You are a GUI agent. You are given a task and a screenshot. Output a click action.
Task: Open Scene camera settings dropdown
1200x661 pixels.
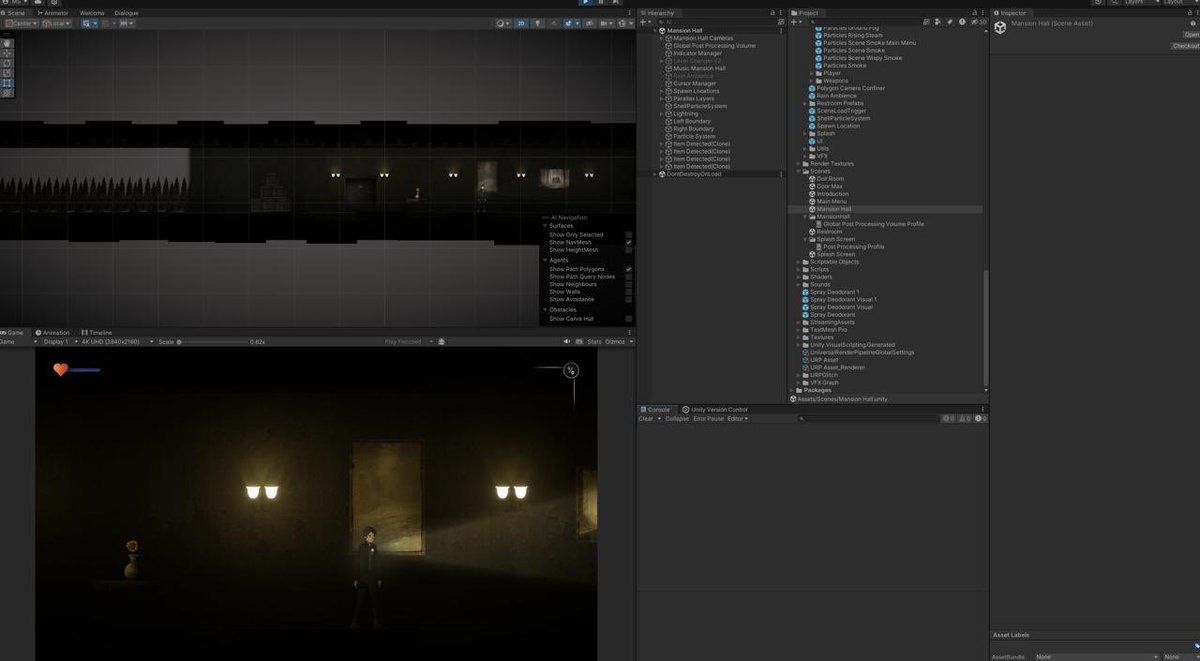pyautogui.click(x=605, y=23)
